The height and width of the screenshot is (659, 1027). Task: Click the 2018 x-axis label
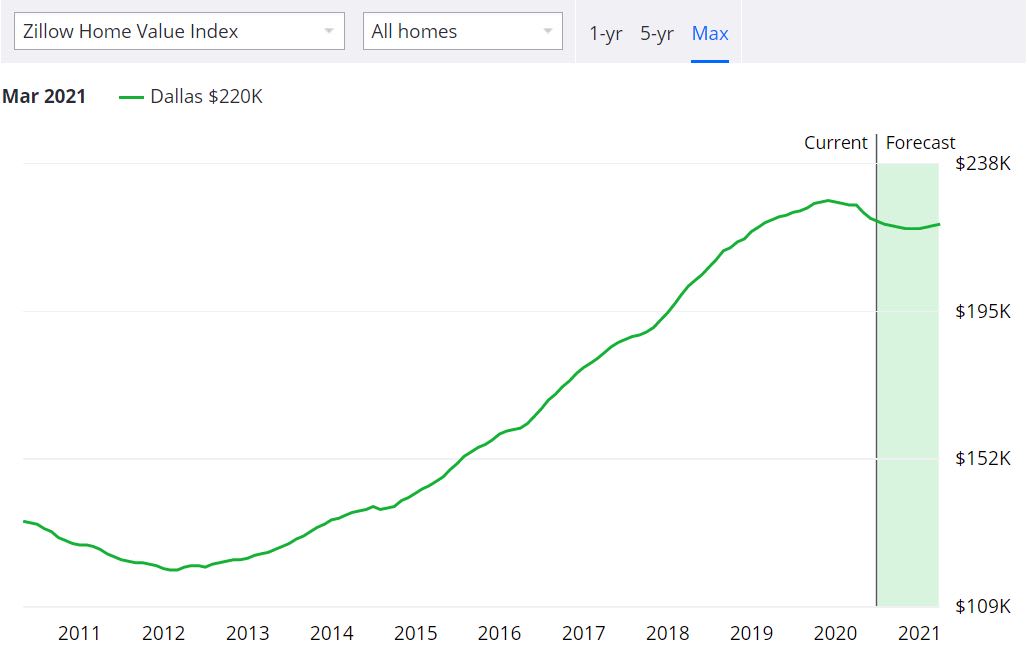[667, 633]
